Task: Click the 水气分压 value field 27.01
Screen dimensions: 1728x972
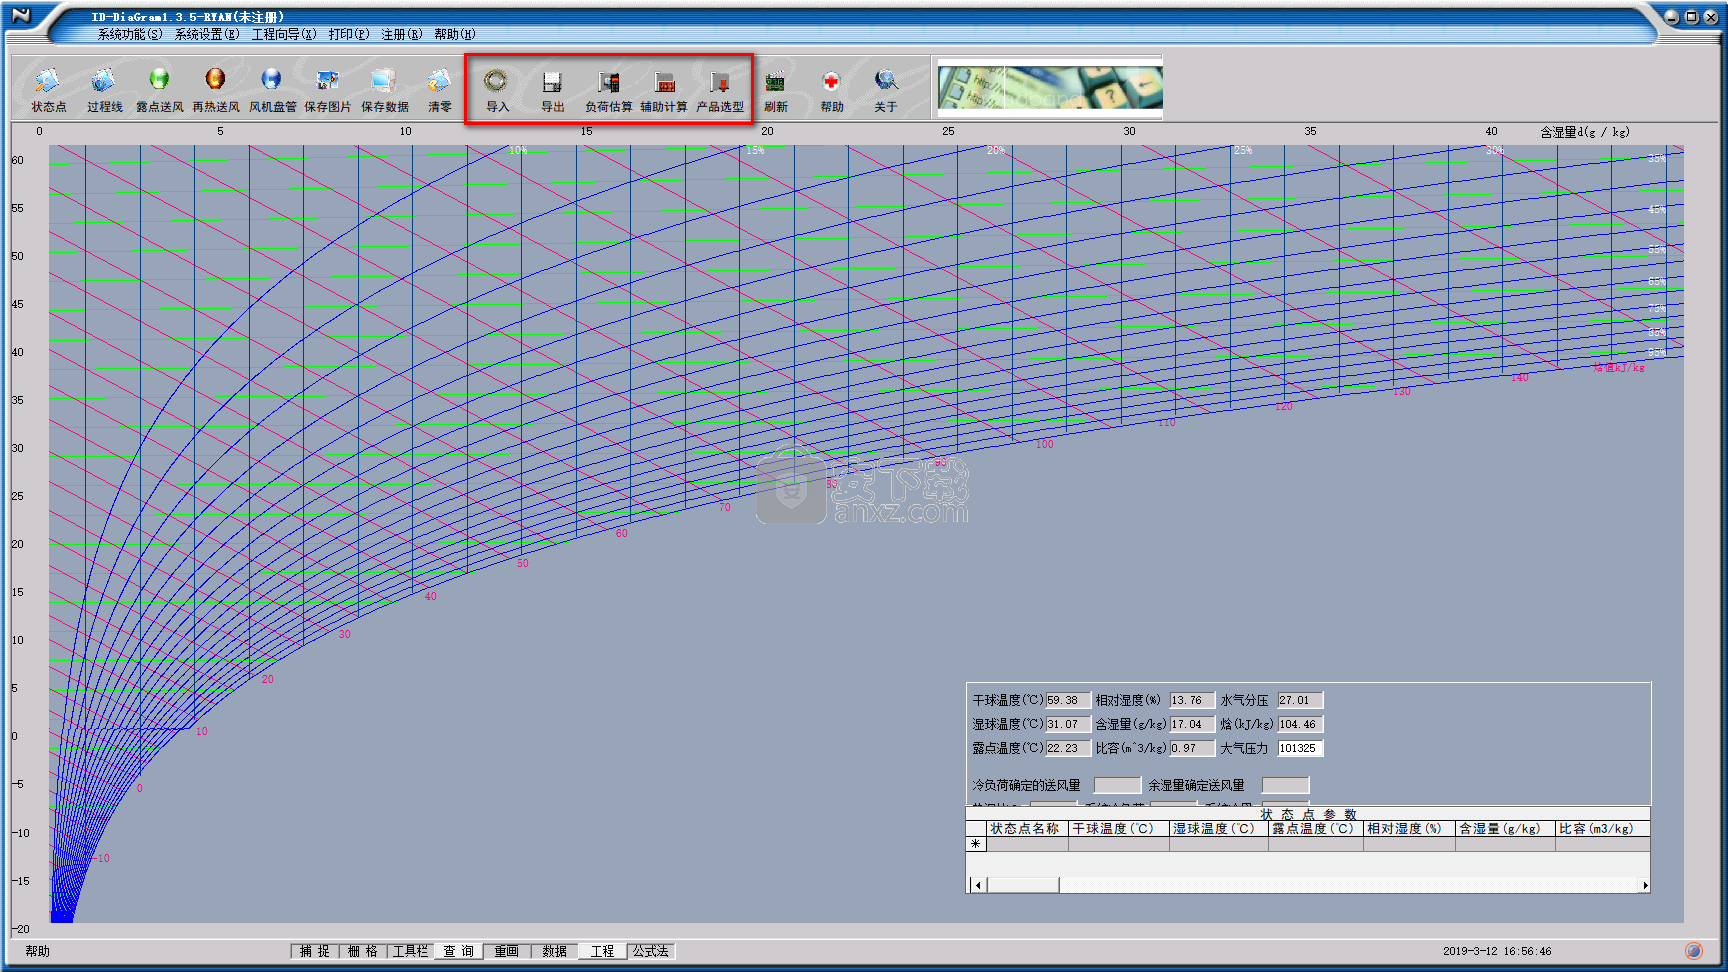Action: (x=1300, y=700)
